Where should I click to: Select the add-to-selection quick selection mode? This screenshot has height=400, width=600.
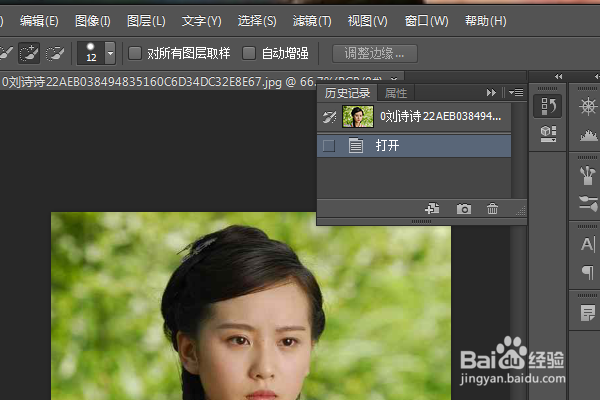29,53
